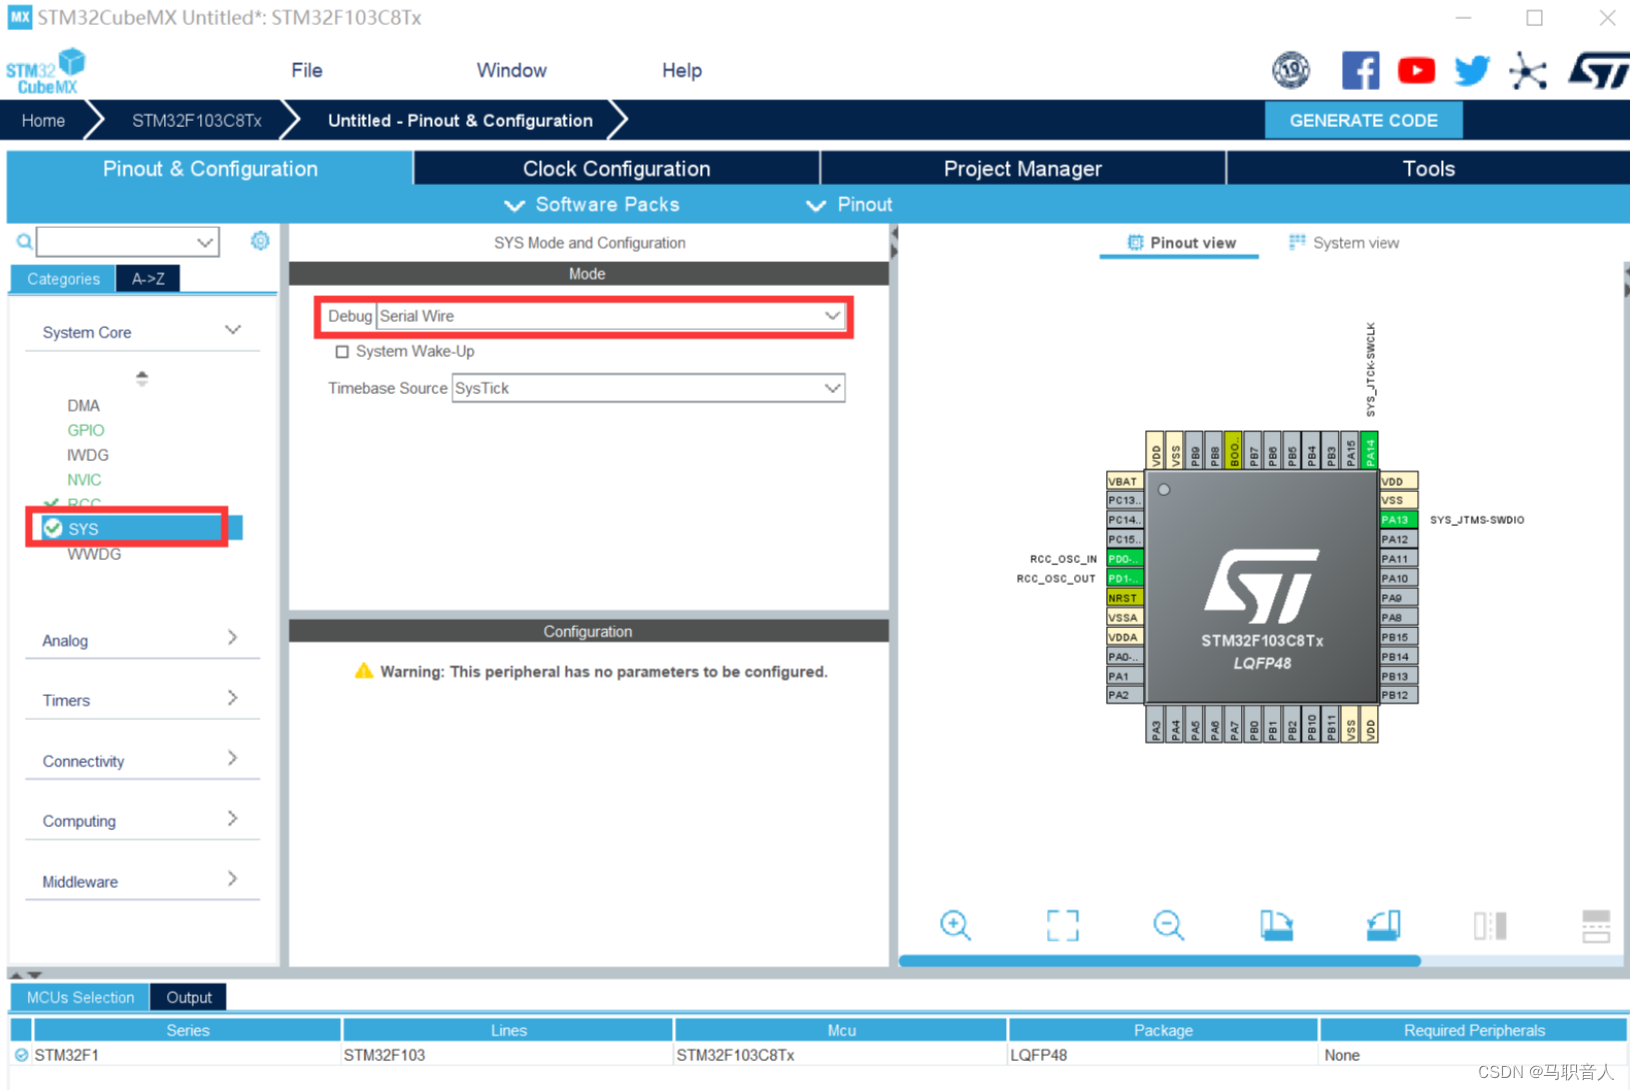
Task: Open the YouTube icon link
Action: [x=1416, y=70]
